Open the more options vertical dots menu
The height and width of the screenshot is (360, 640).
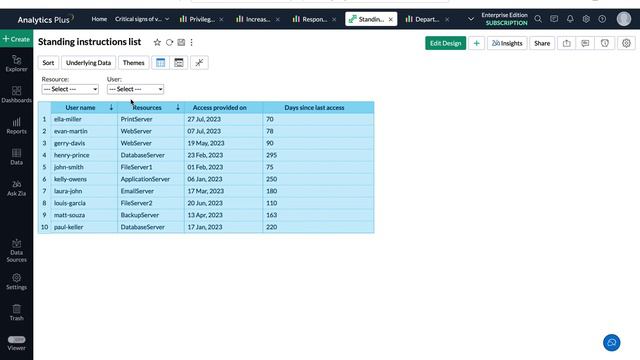(x=191, y=42)
